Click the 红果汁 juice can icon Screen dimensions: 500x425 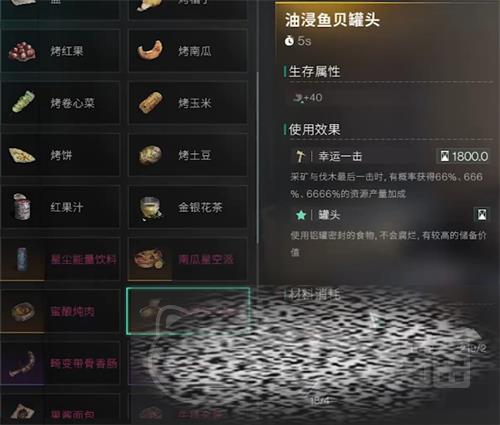pos(22,207)
